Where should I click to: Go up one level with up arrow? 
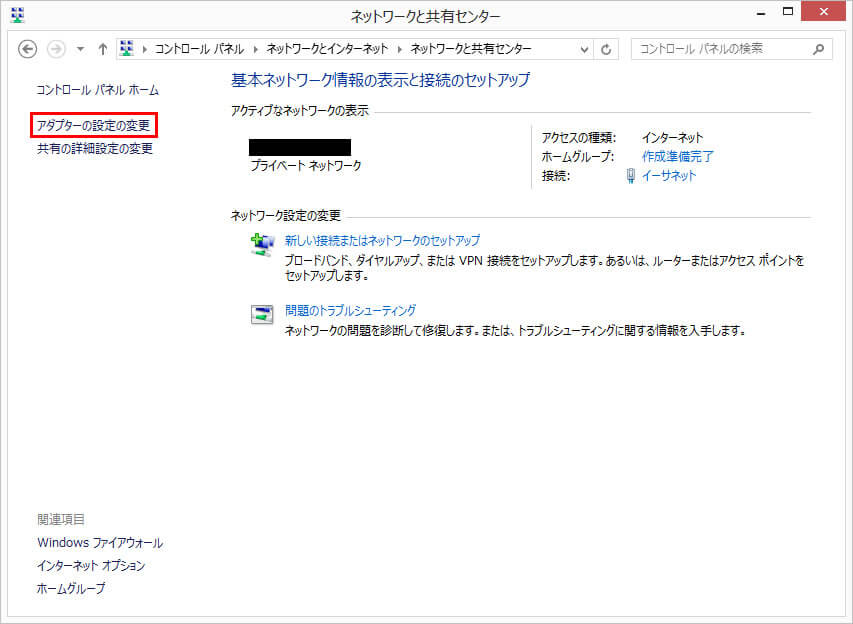pyautogui.click(x=102, y=49)
